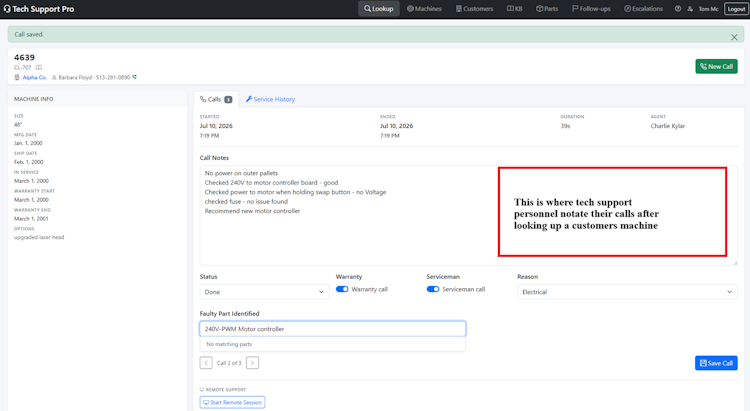The width and height of the screenshot is (750, 411).
Task: Click the No matching parts suggestion text
Action: point(229,344)
